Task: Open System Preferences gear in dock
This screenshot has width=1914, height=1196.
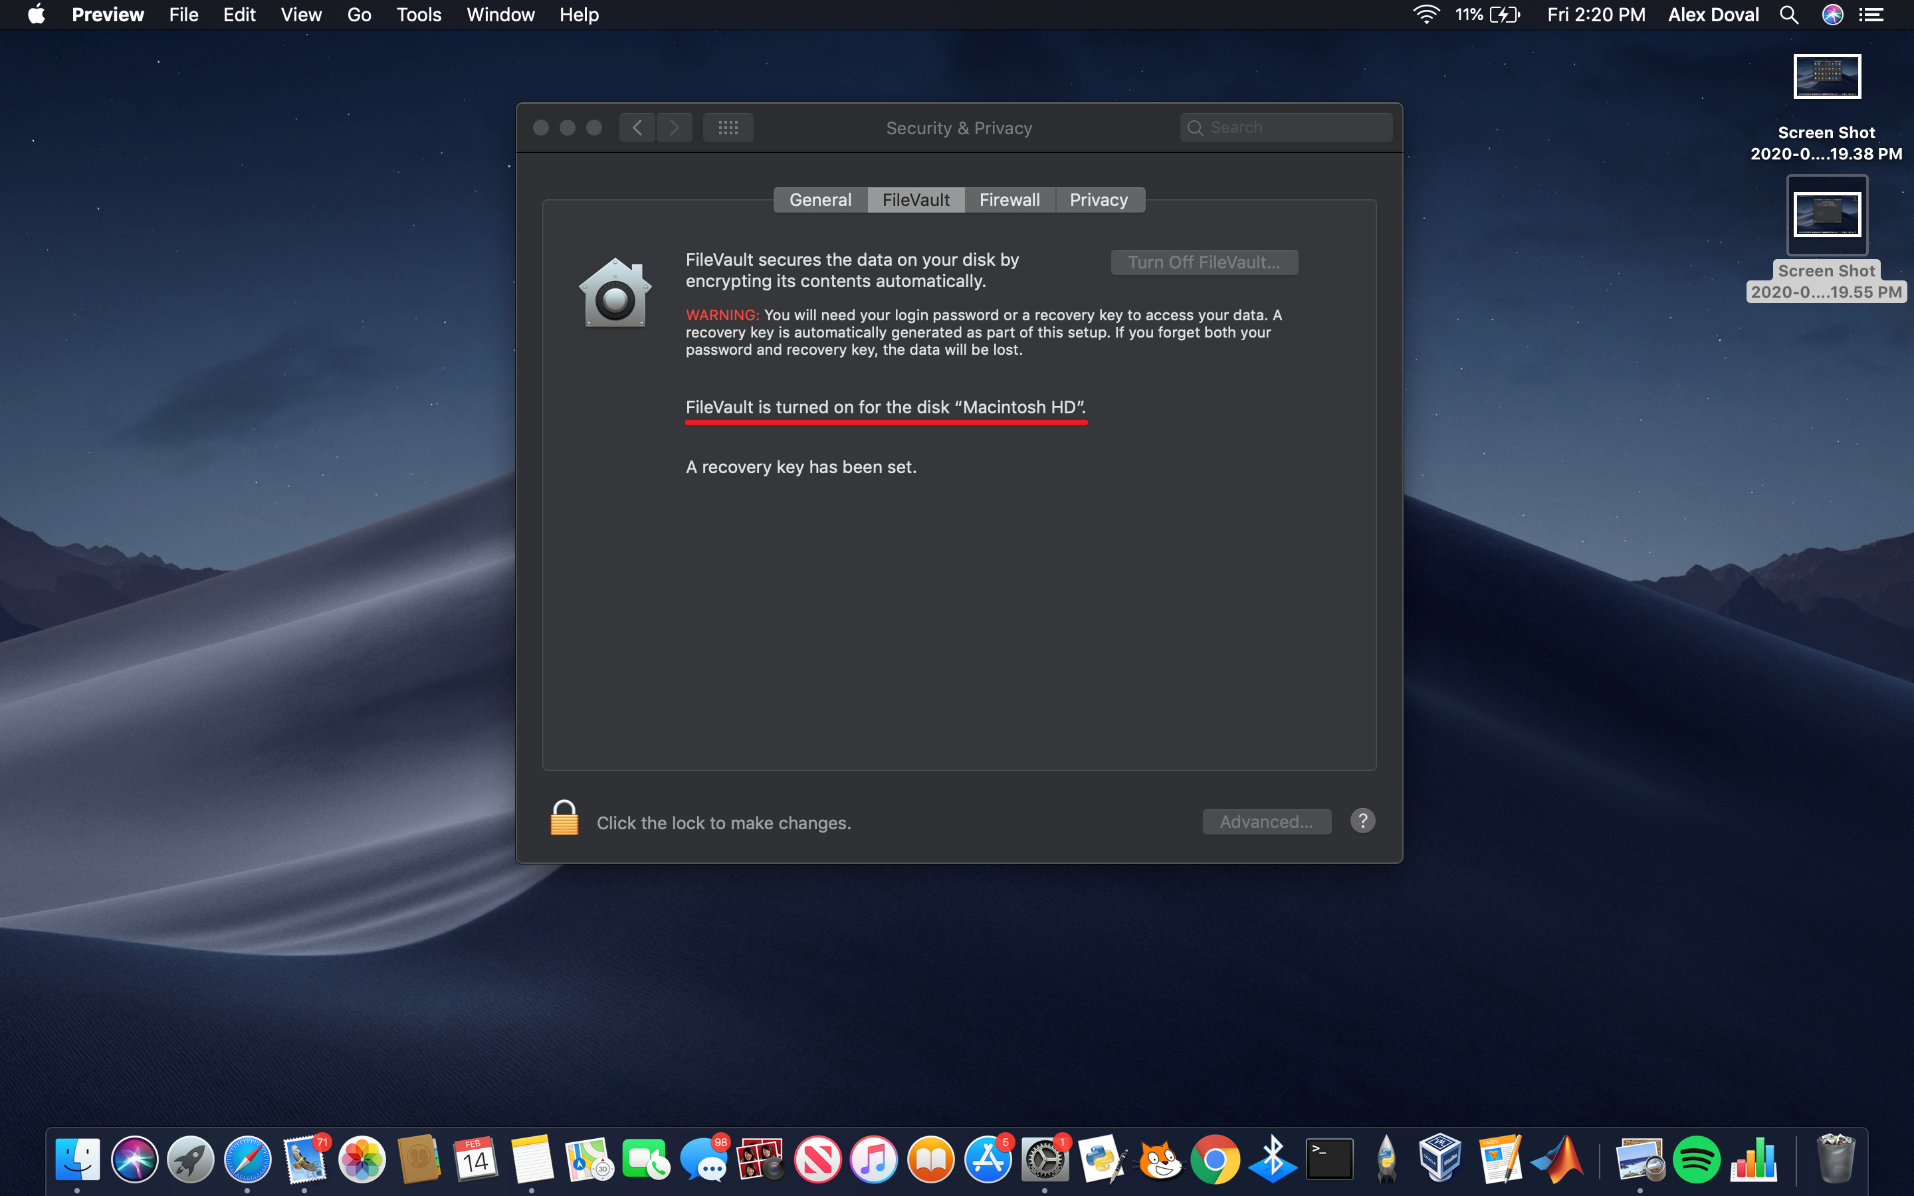Action: pos(1044,1160)
